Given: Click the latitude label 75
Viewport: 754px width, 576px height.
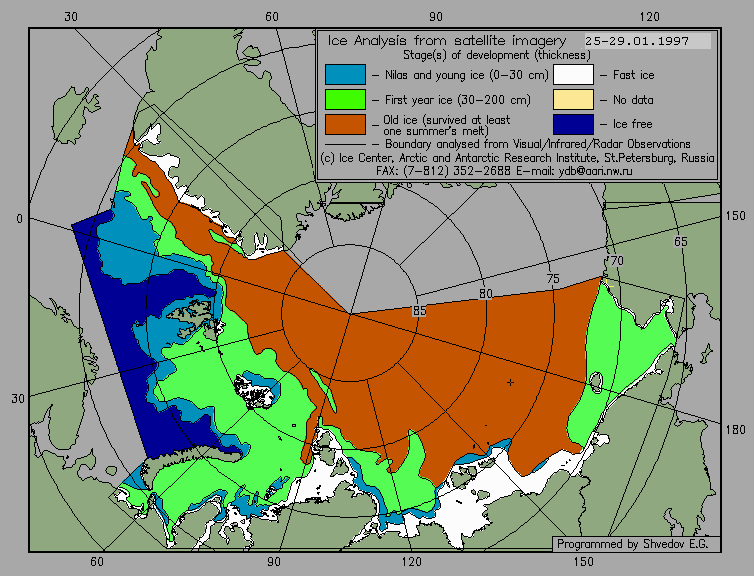Looking at the screenshot, I should tap(553, 278).
